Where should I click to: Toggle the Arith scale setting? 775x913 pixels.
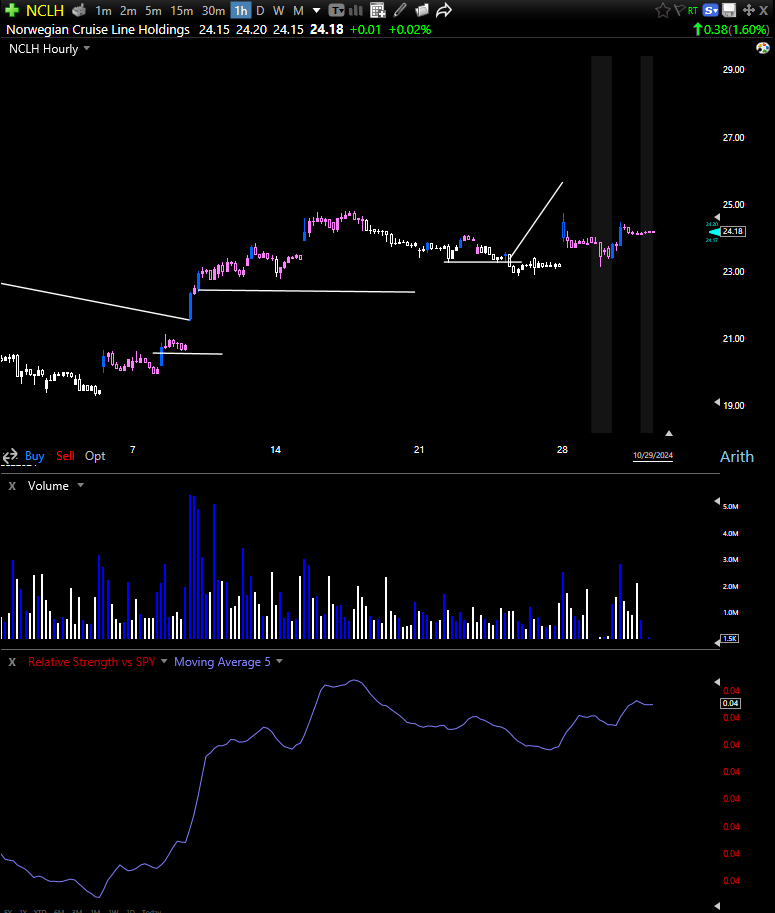[737, 456]
